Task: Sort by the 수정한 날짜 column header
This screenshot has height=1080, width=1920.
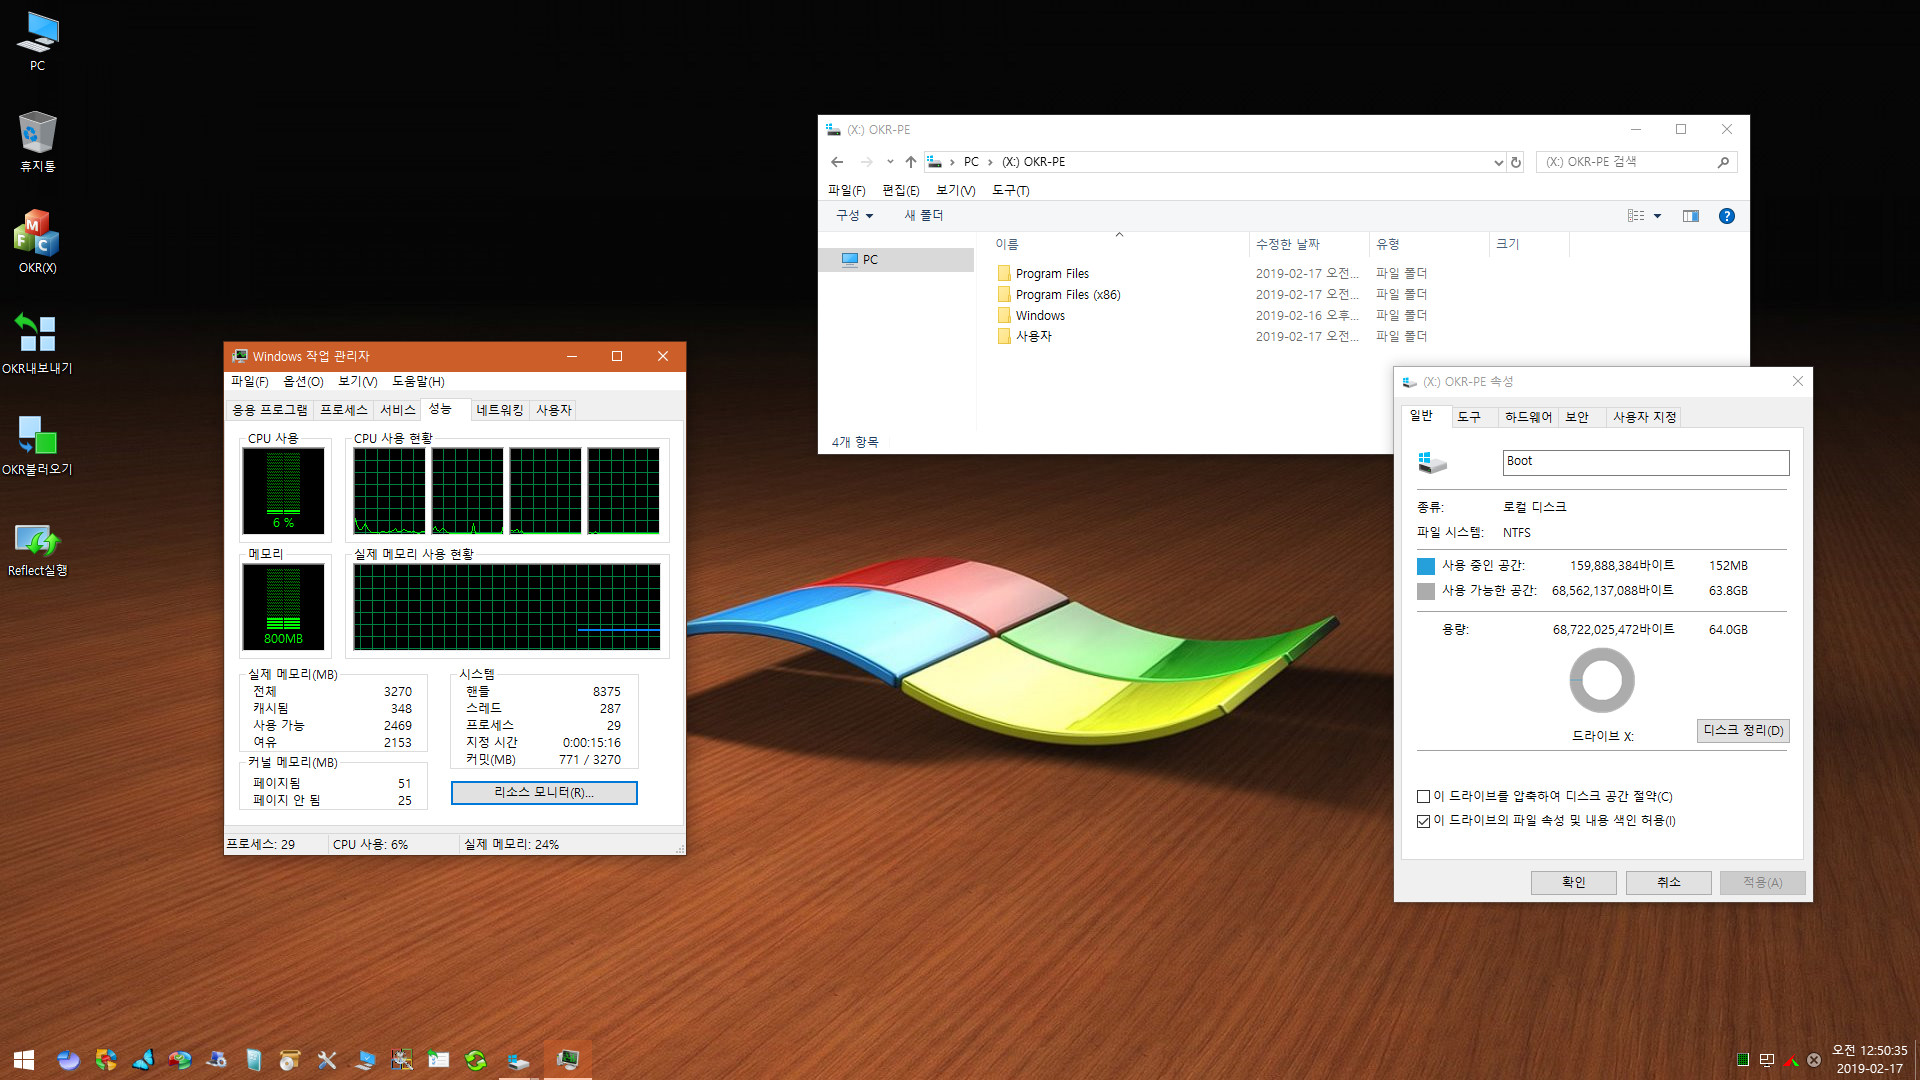Action: (x=1309, y=244)
